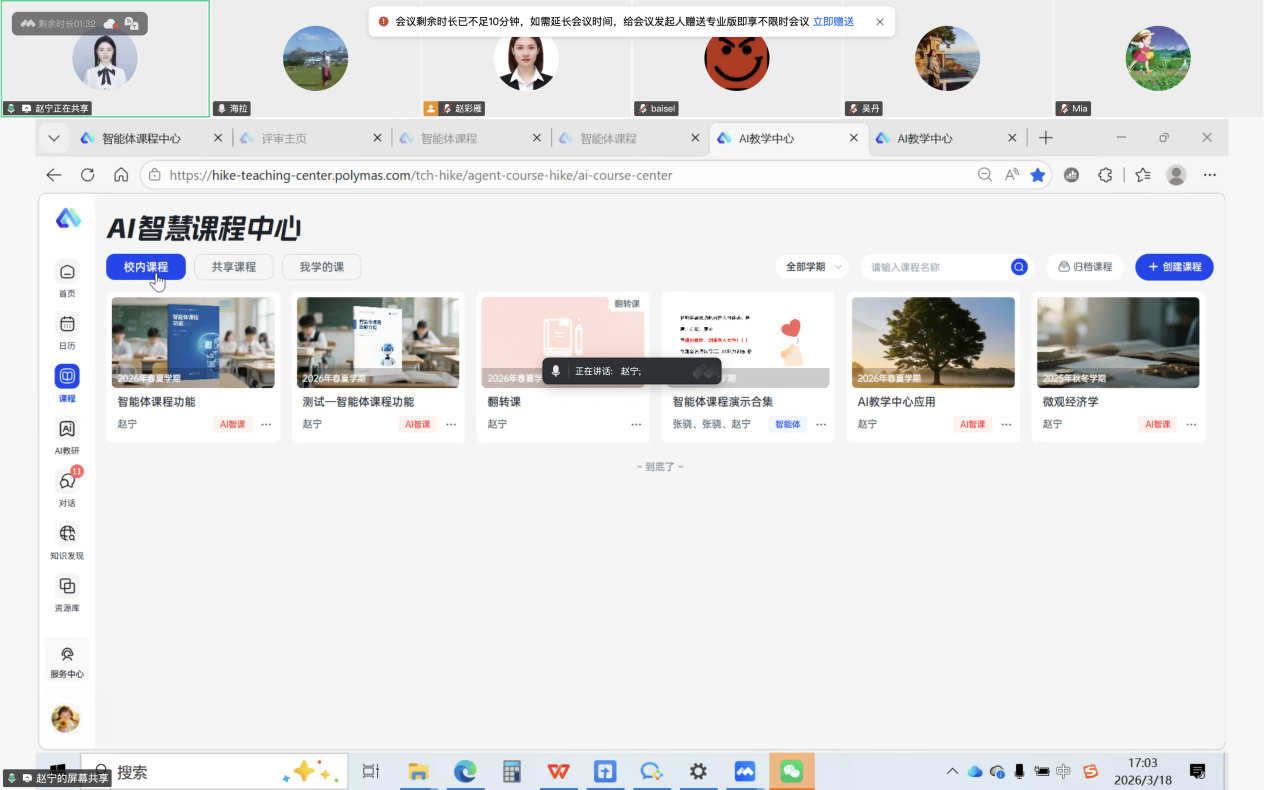1264x790 pixels.
Task: Refresh the browser page
Action: click(x=87, y=175)
